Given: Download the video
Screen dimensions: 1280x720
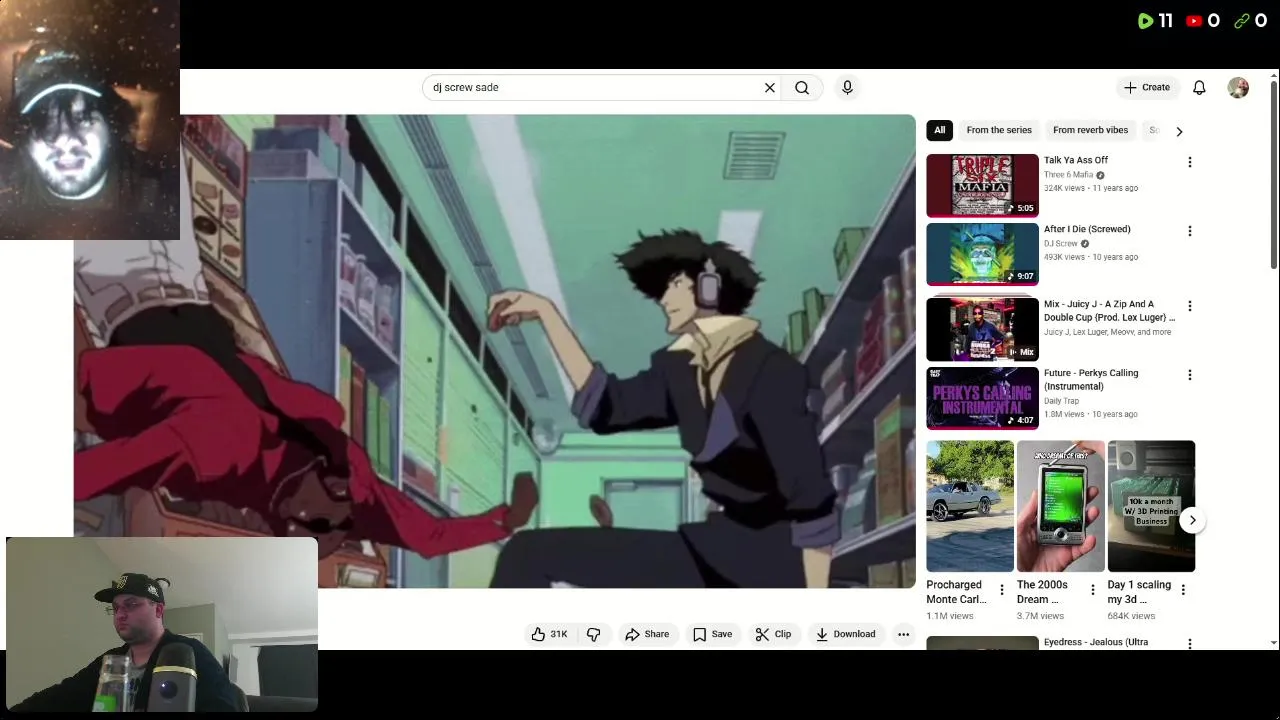Looking at the screenshot, I should 845,634.
